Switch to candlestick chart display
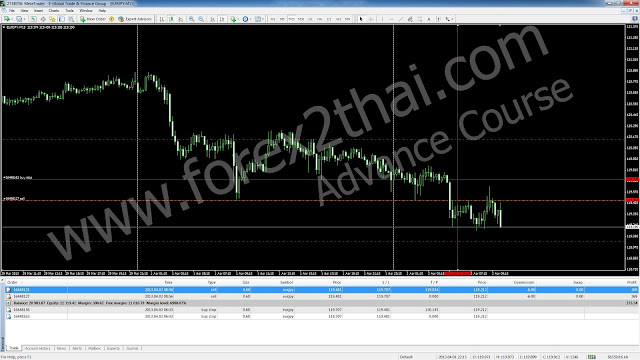The image size is (640, 360). [x=171, y=19]
